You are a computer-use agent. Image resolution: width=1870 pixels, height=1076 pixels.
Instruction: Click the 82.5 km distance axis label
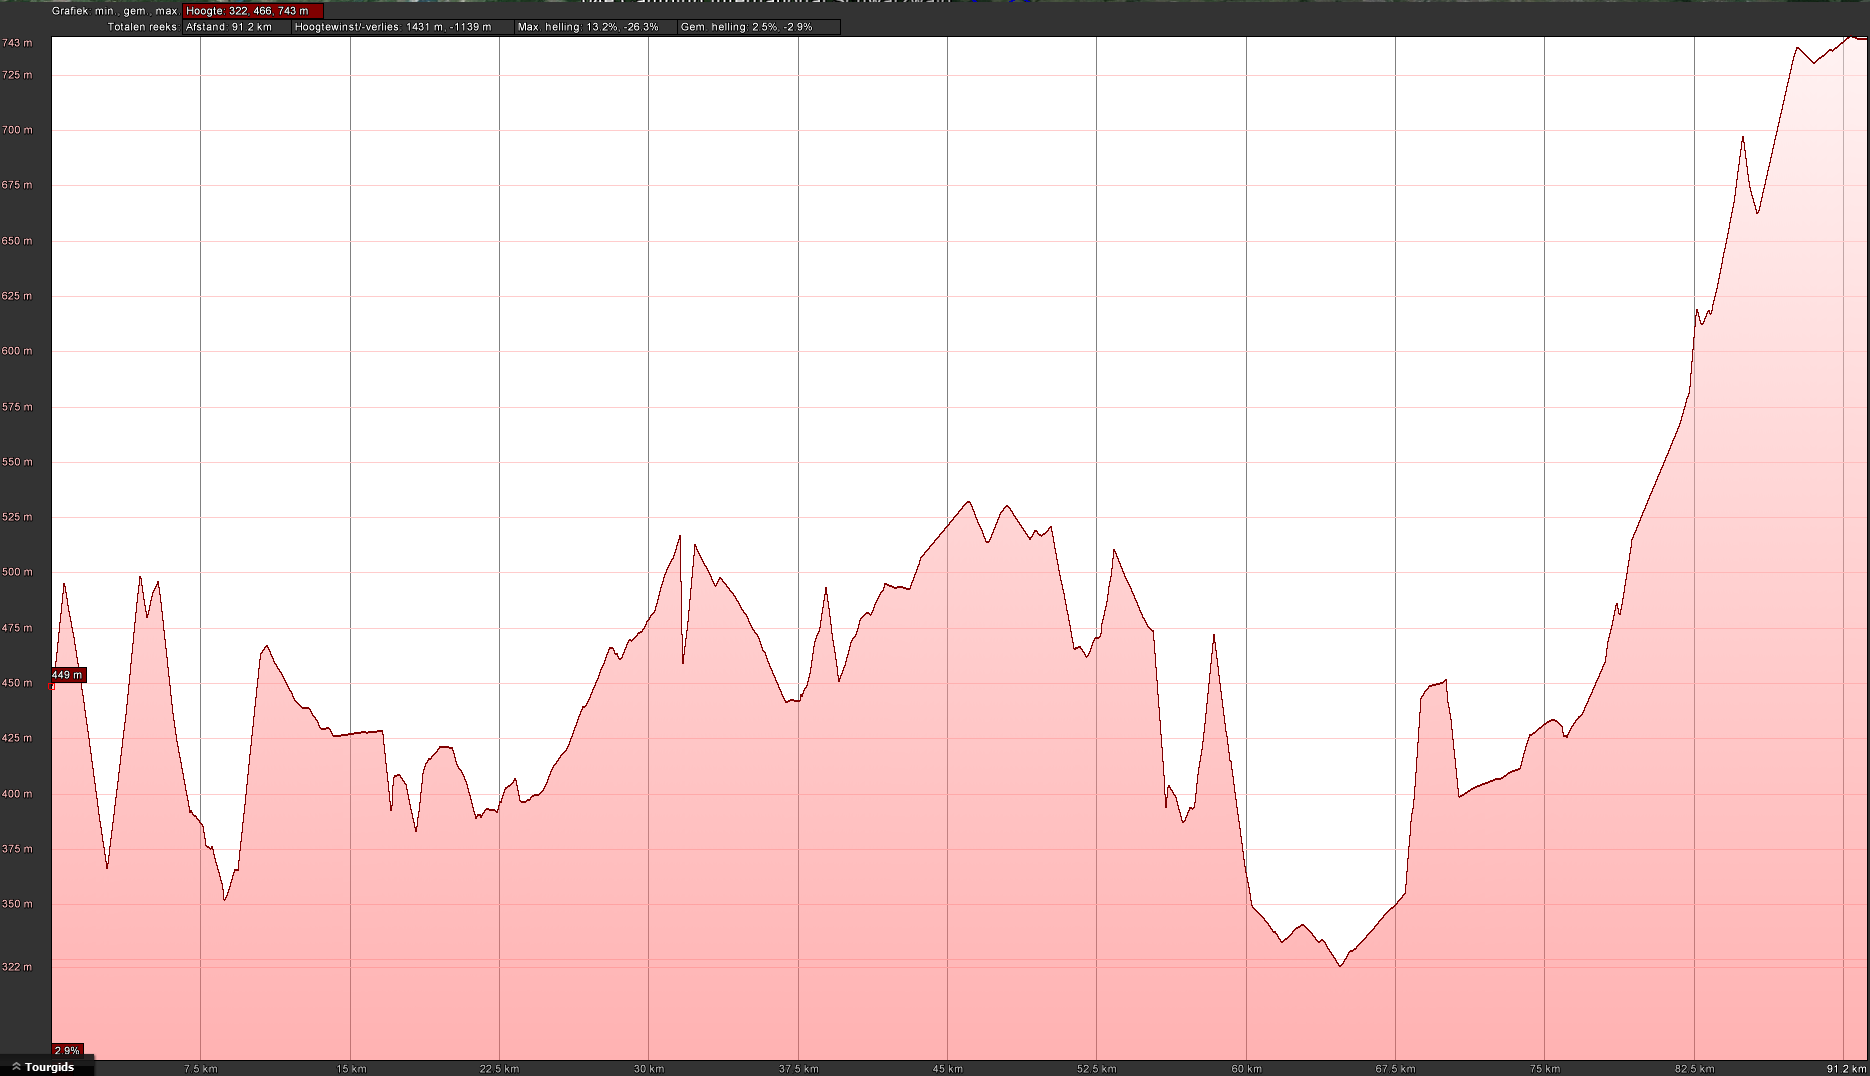(x=1694, y=1068)
